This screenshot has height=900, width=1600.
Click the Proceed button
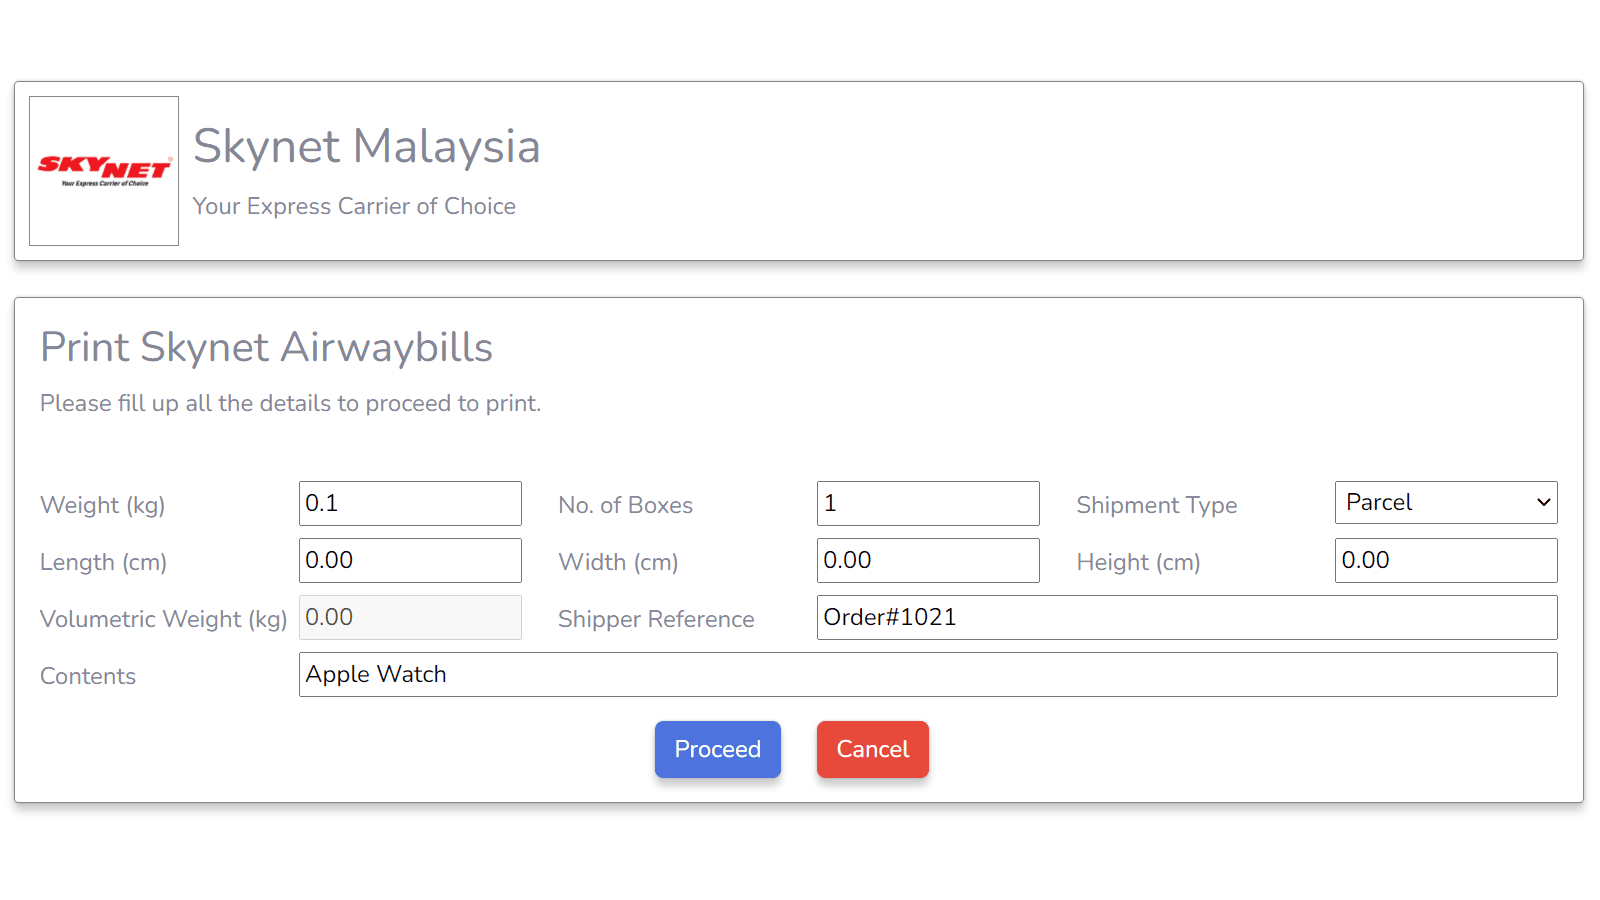717,749
